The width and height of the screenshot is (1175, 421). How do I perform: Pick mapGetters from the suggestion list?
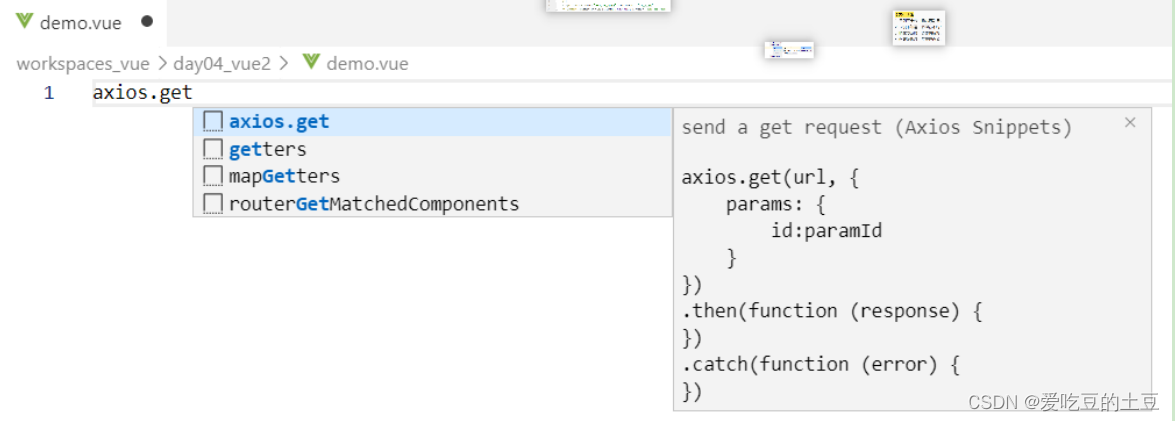(x=285, y=176)
